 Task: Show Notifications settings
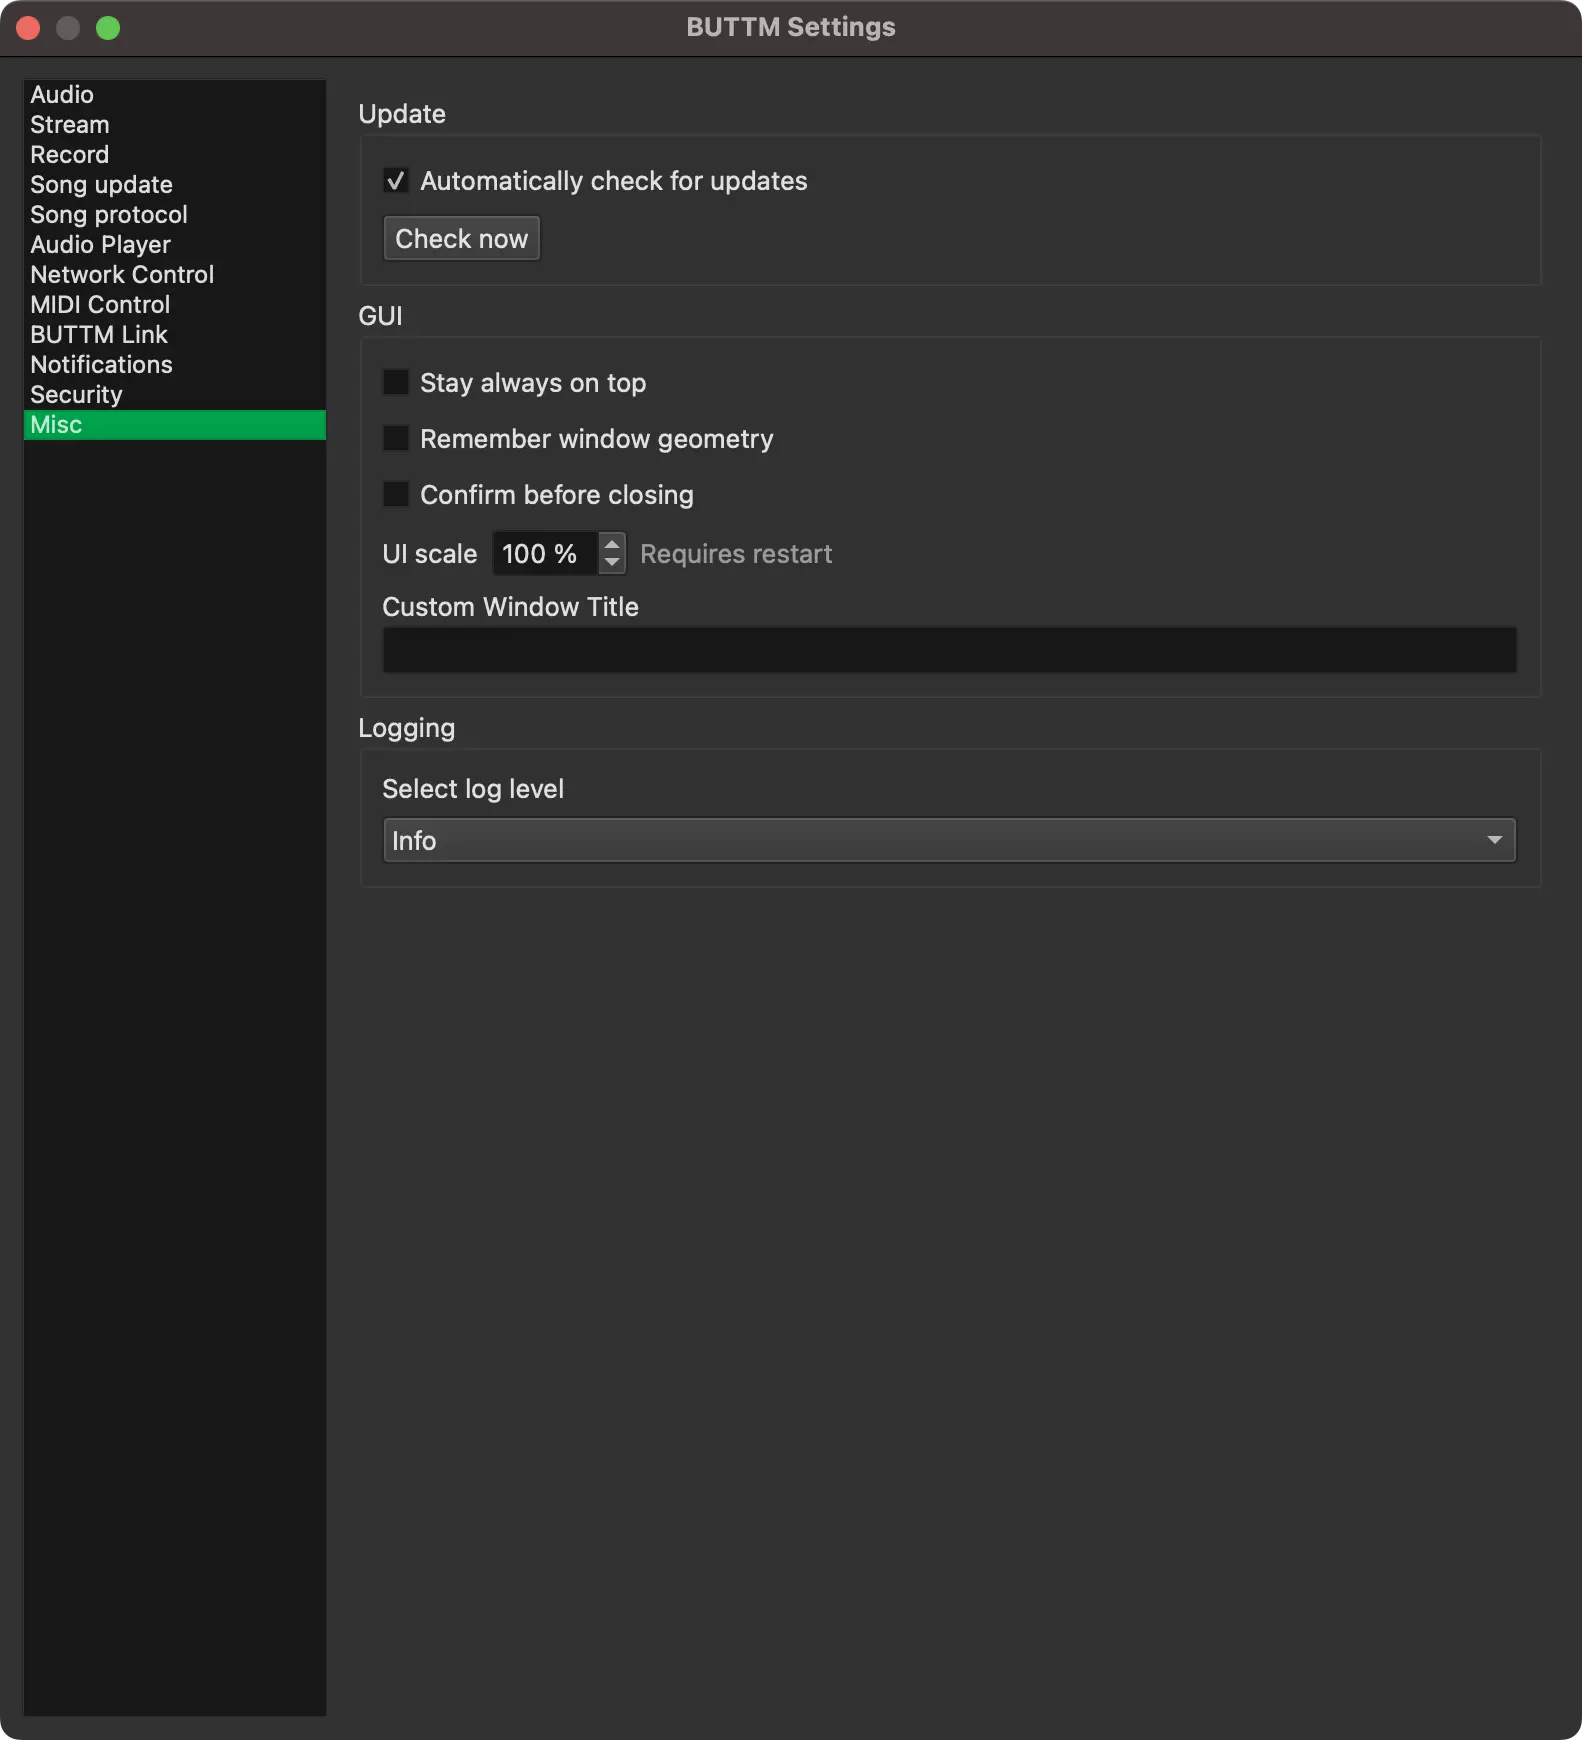pyautogui.click(x=174, y=365)
